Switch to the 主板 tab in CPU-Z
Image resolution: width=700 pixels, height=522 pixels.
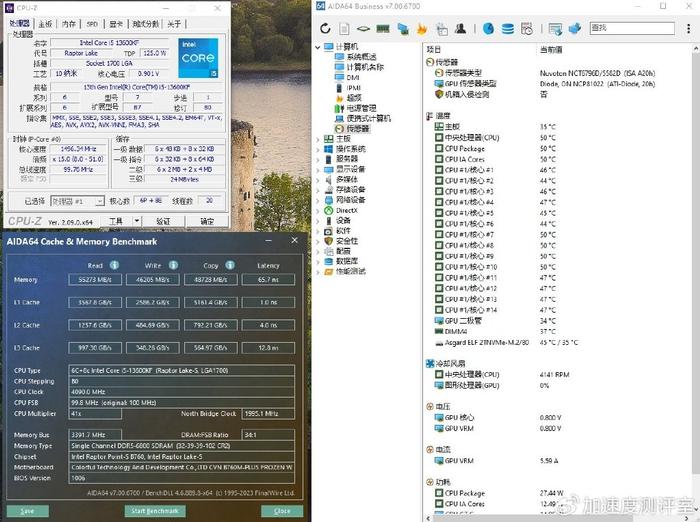(x=45, y=24)
